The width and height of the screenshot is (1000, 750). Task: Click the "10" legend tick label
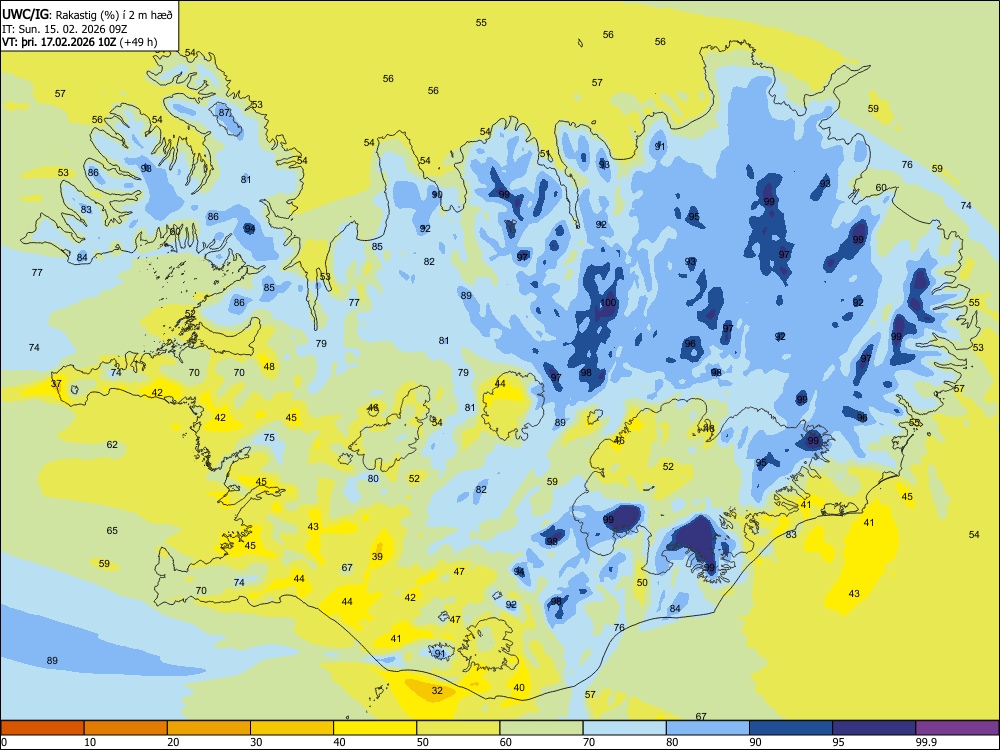pos(90,742)
